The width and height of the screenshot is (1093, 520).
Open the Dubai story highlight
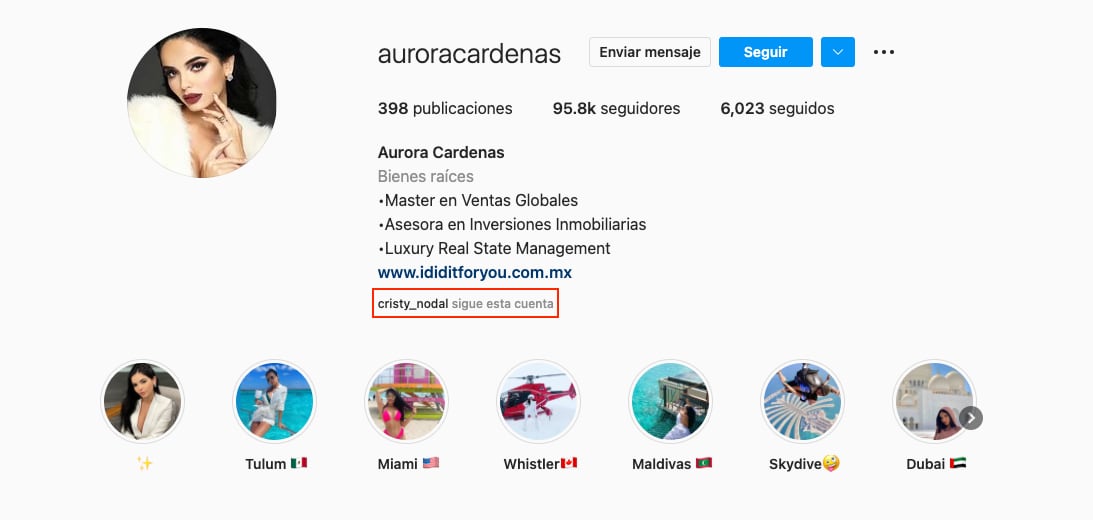point(934,402)
